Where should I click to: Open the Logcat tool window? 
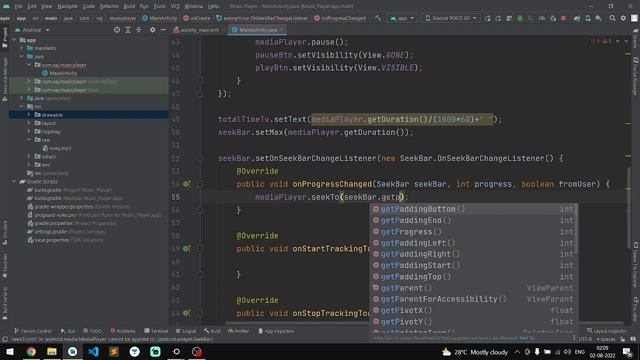click(186, 331)
